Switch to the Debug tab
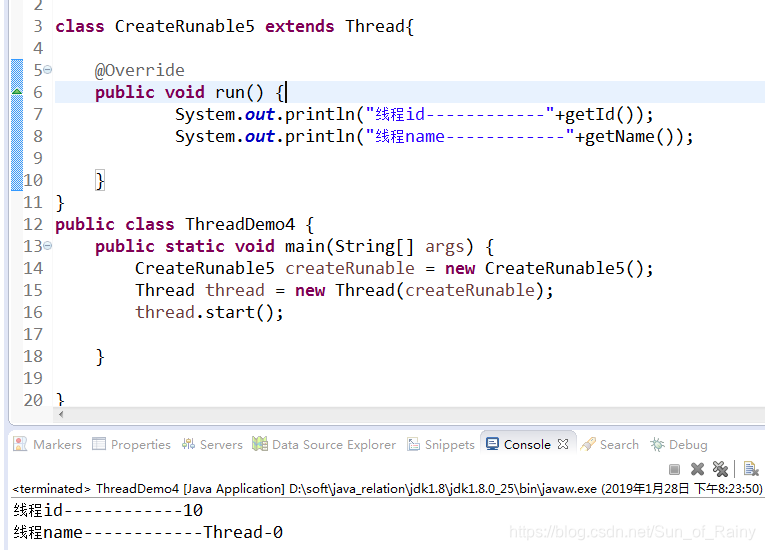 pos(679,445)
